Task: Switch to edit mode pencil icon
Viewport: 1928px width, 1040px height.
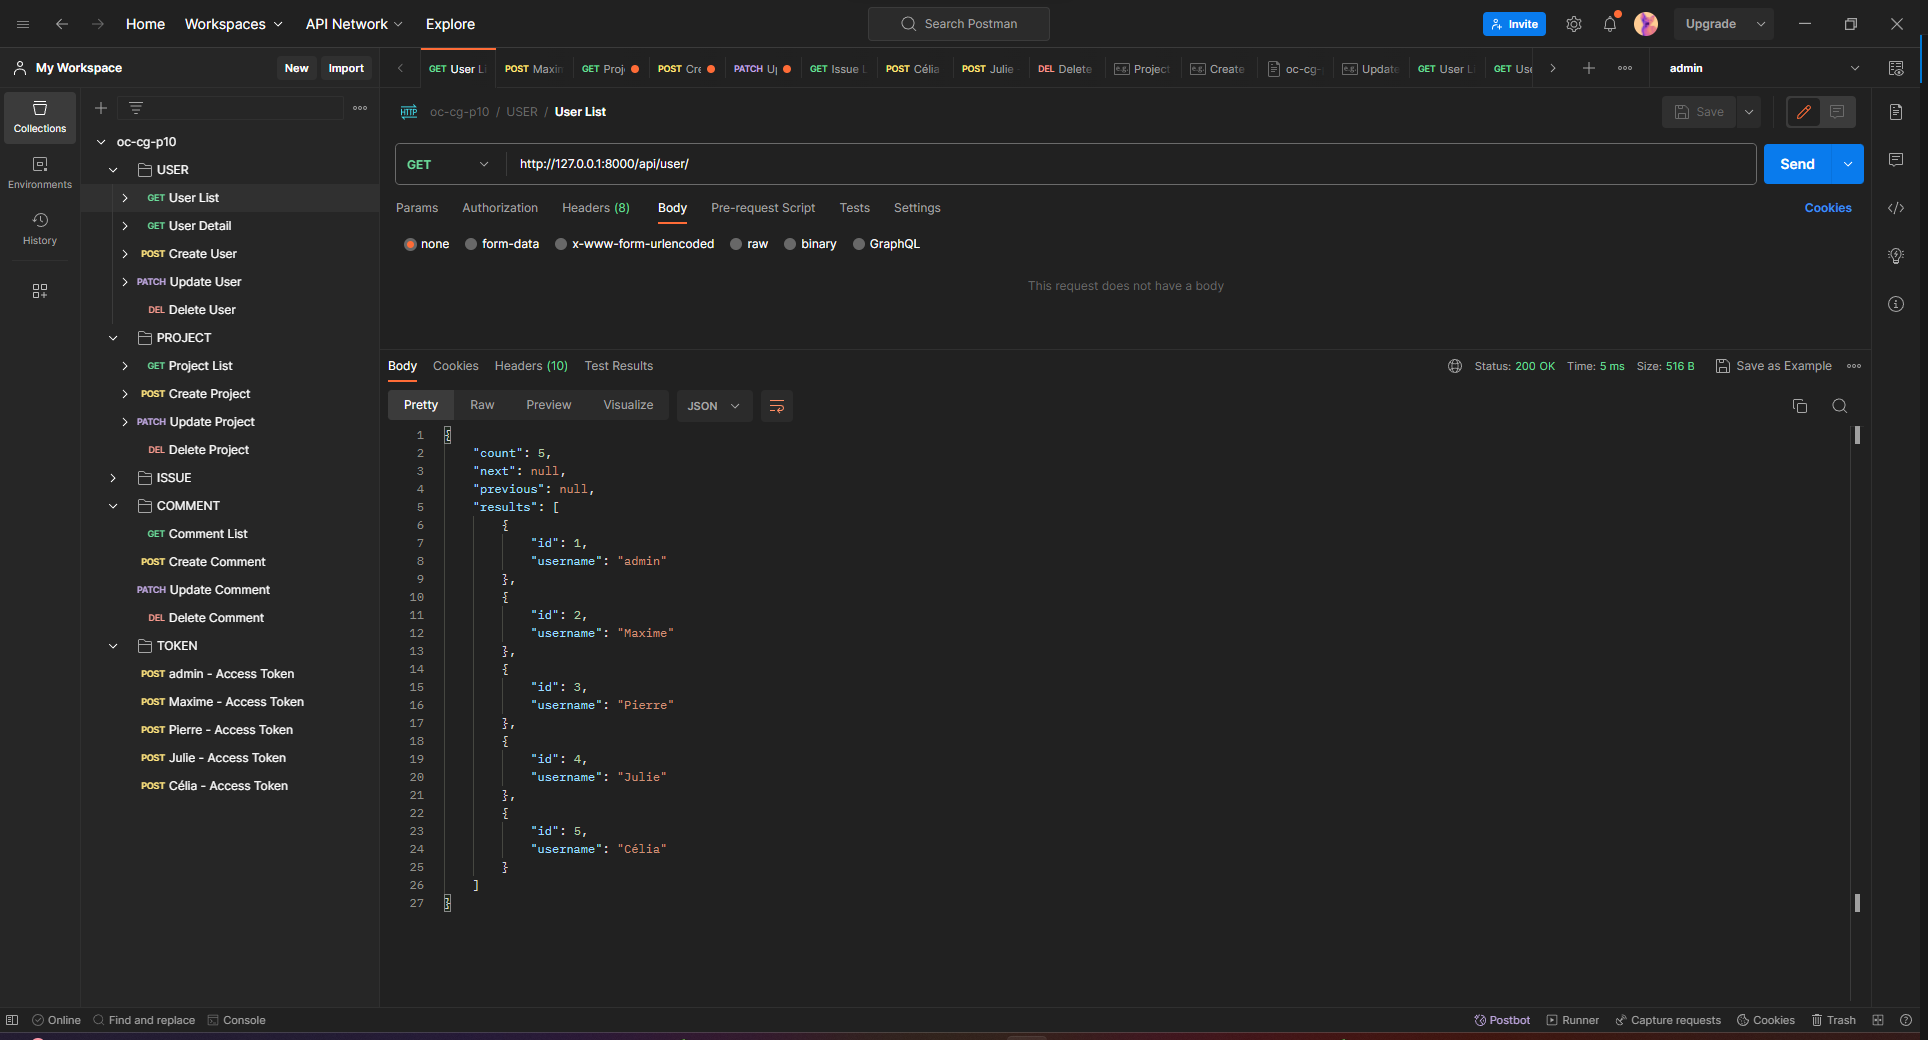Action: pyautogui.click(x=1804, y=112)
